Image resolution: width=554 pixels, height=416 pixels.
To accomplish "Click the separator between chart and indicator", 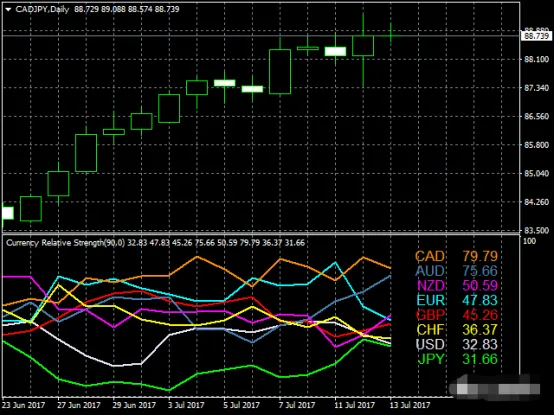I will coord(261,234).
